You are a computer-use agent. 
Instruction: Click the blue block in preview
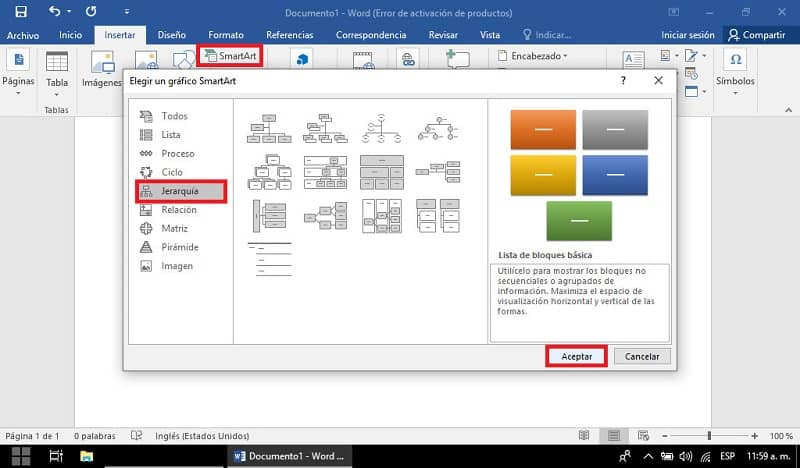615,175
